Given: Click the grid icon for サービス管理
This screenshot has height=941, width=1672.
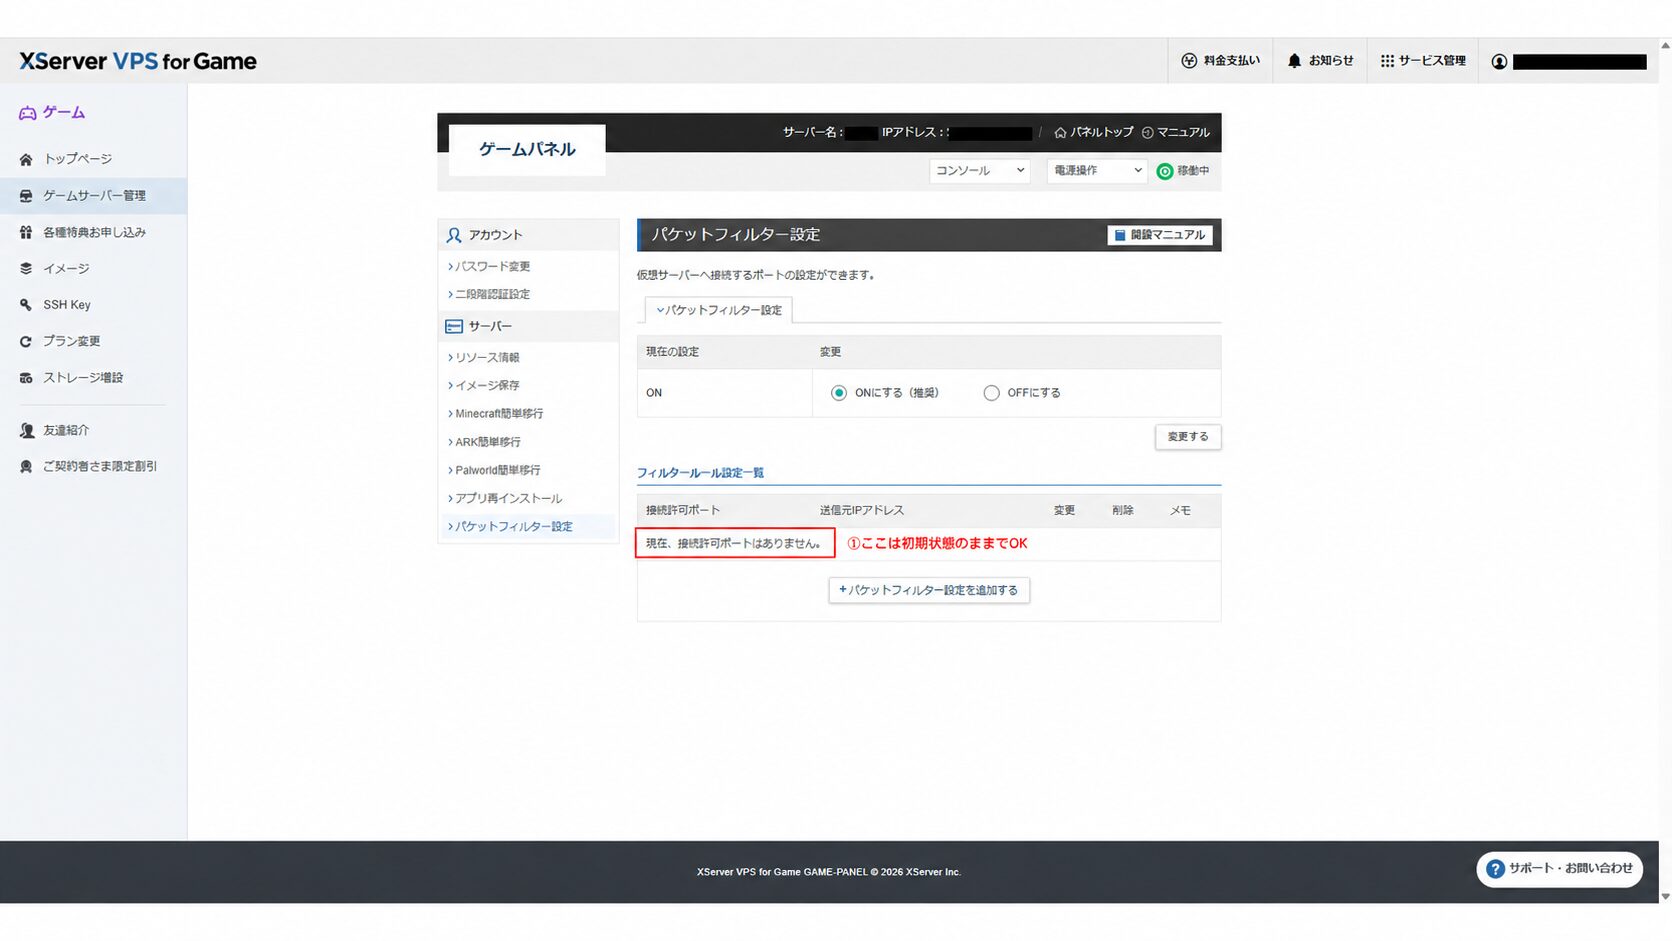Looking at the screenshot, I should coord(1387,61).
